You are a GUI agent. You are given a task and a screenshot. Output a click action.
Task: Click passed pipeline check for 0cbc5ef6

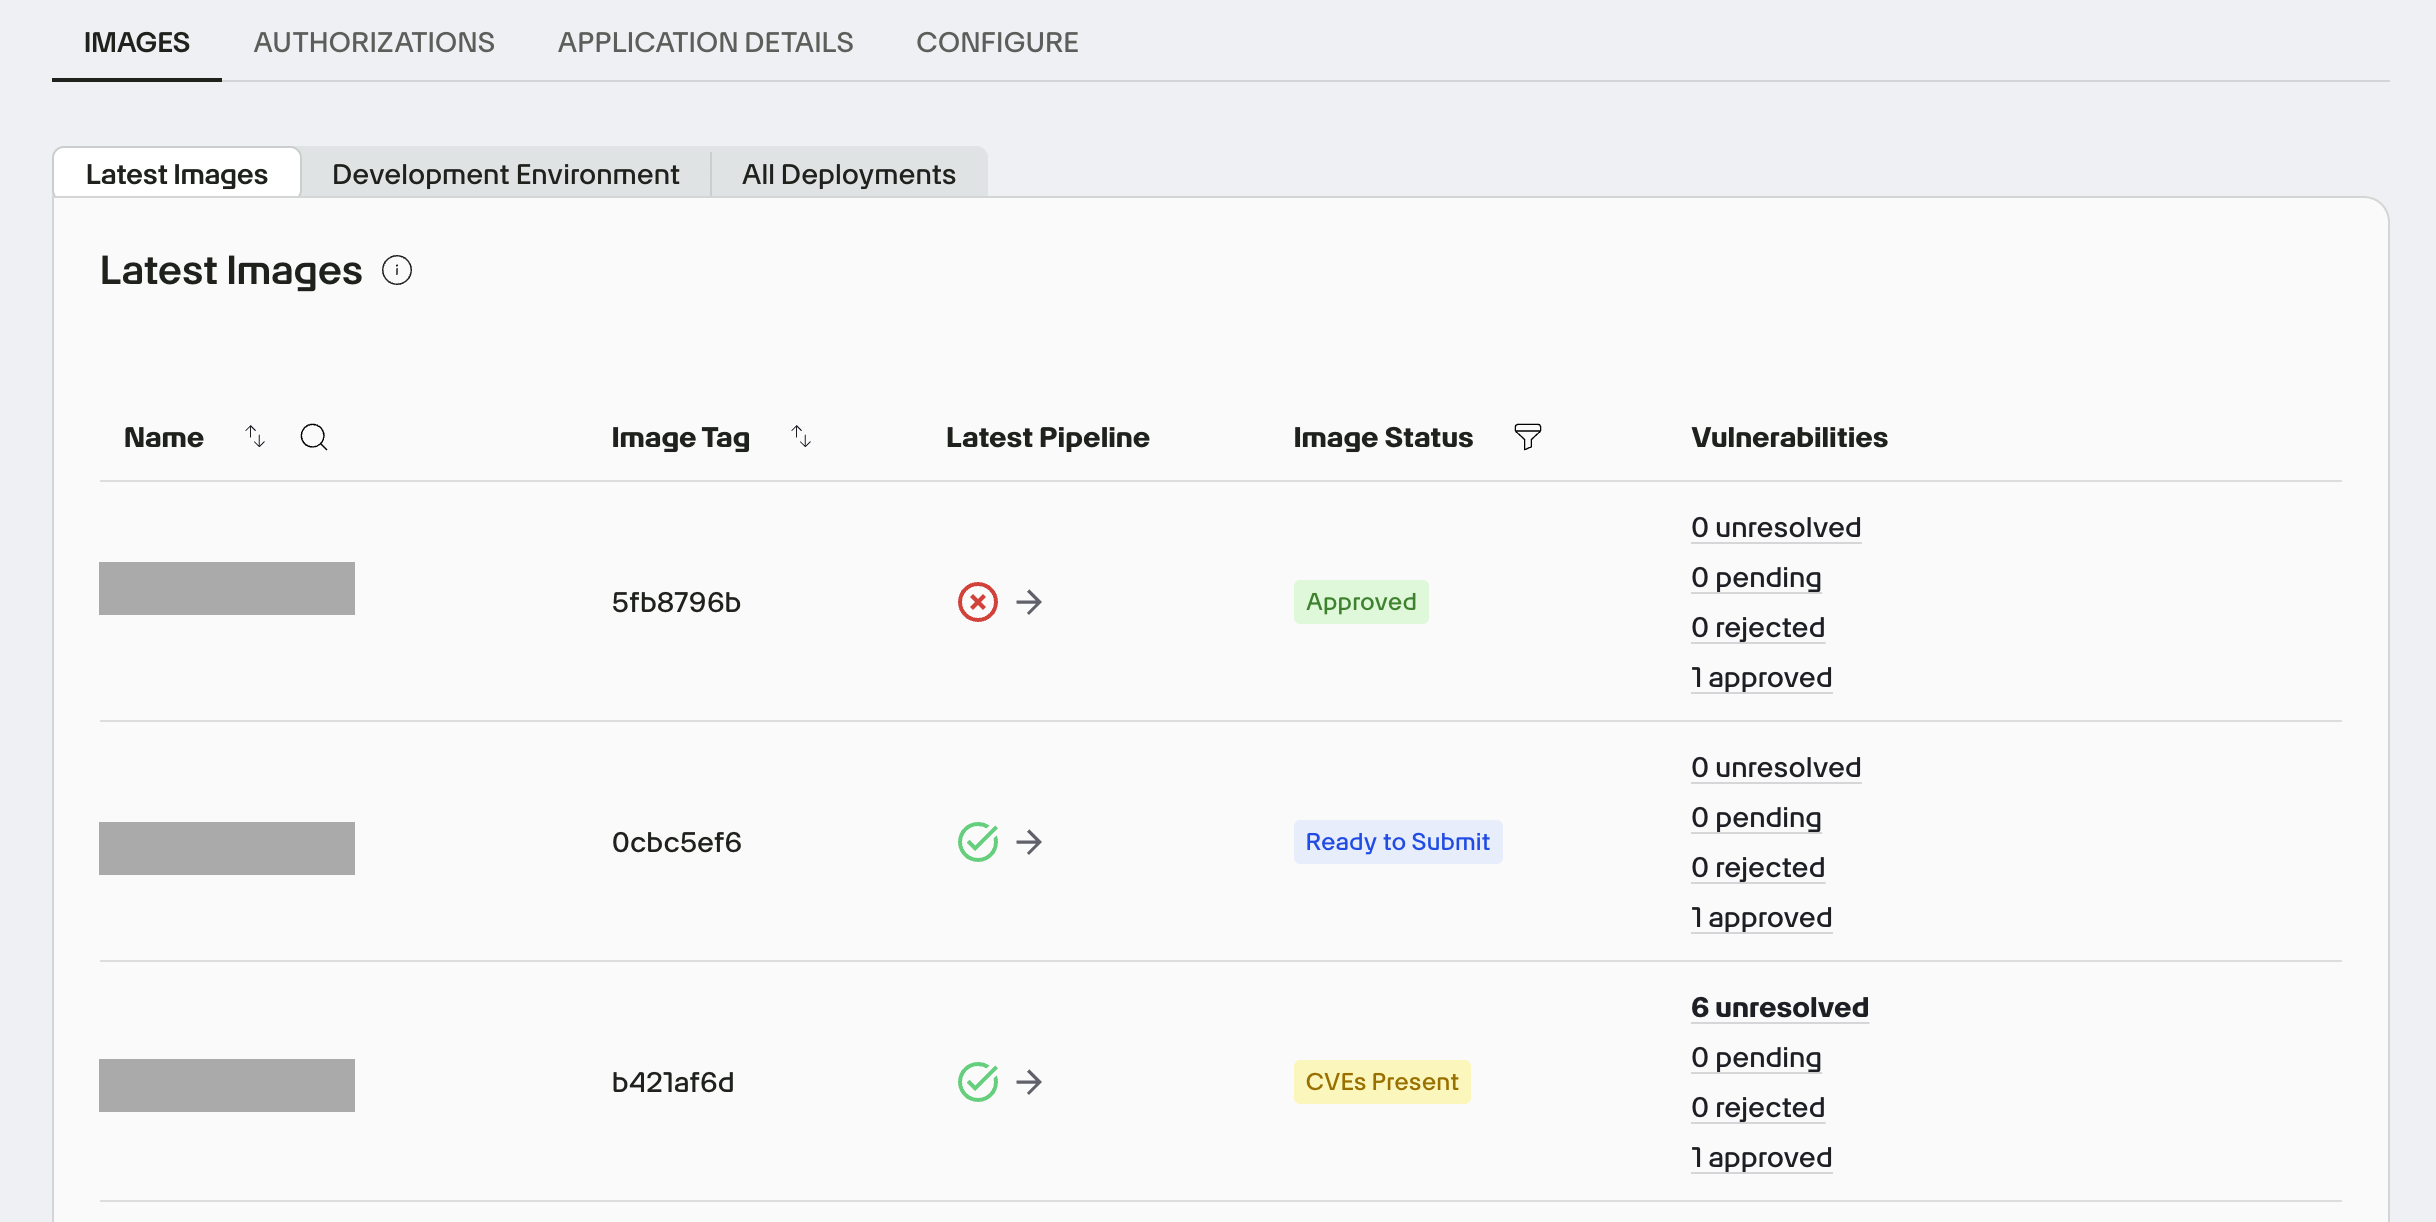[x=977, y=842]
